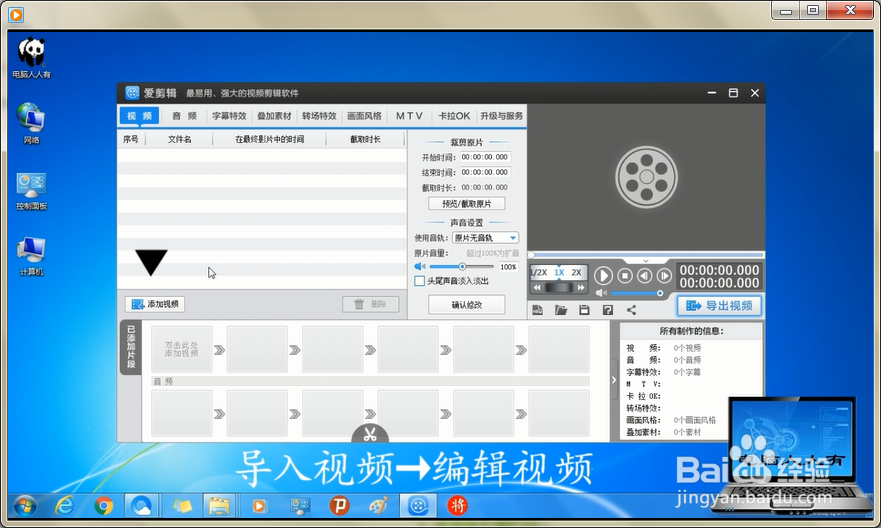This screenshot has width=881, height=528.
Task: Open the 升级与服务 tab
Action: pos(502,116)
